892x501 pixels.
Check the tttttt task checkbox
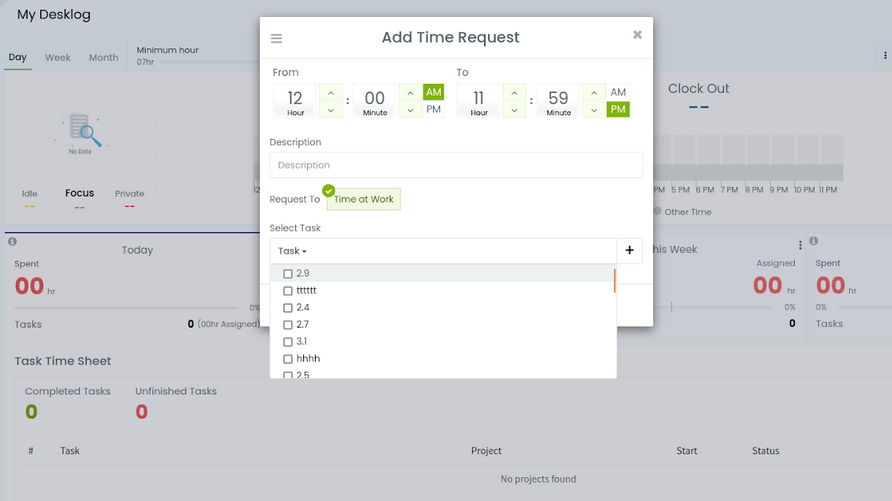[x=288, y=291]
